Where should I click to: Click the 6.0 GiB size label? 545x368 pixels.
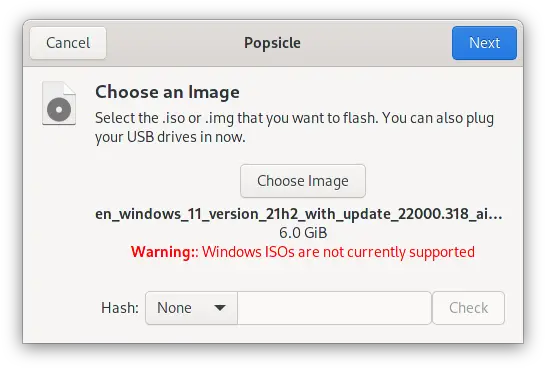[303, 233]
